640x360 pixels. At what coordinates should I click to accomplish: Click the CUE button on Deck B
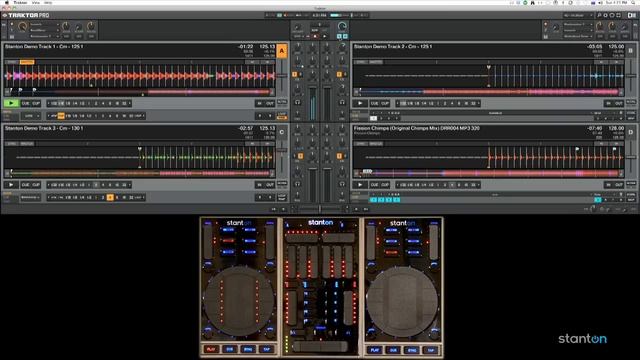click(374, 104)
